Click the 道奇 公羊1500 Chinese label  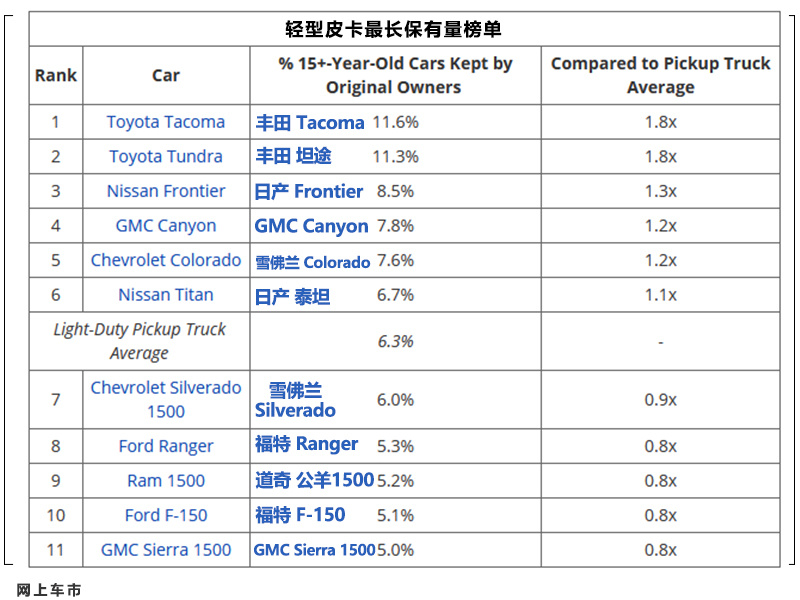315,480
